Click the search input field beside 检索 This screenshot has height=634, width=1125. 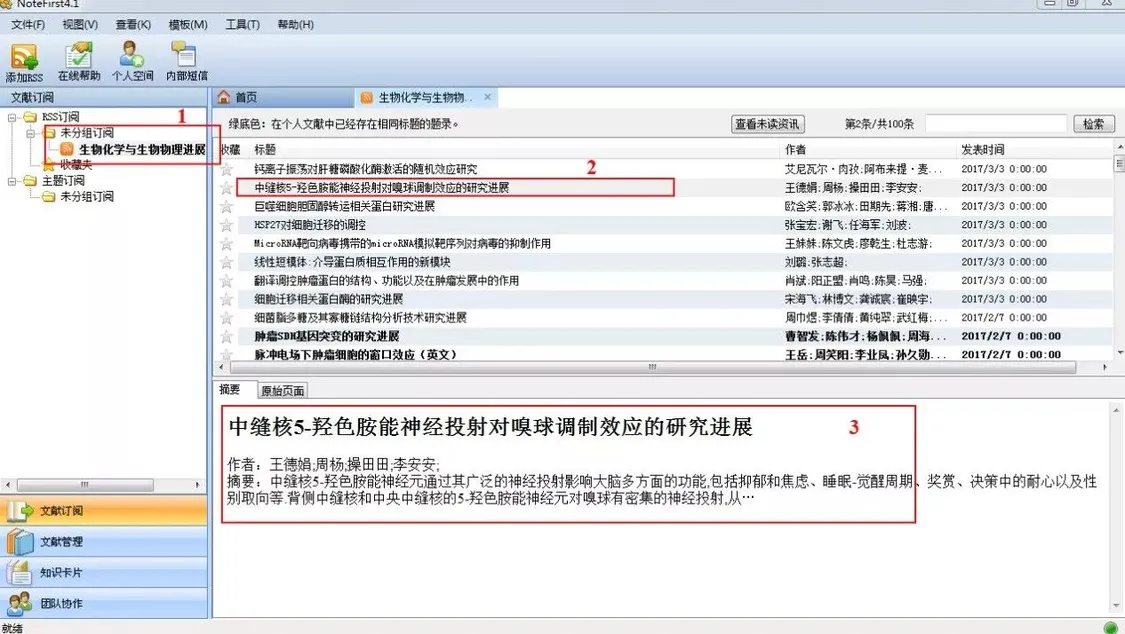[x=996, y=124]
